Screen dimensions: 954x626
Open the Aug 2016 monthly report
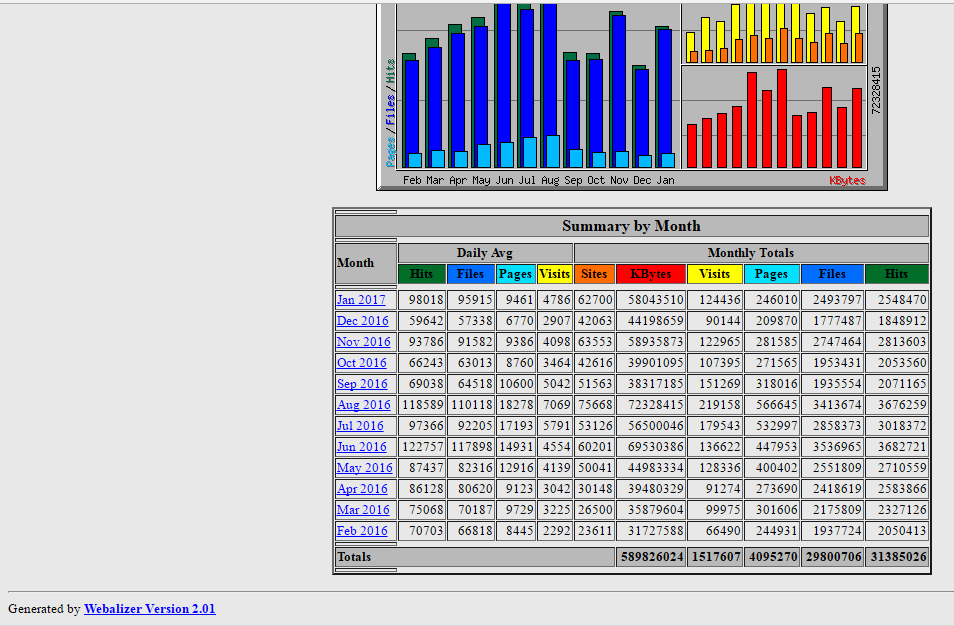point(363,405)
